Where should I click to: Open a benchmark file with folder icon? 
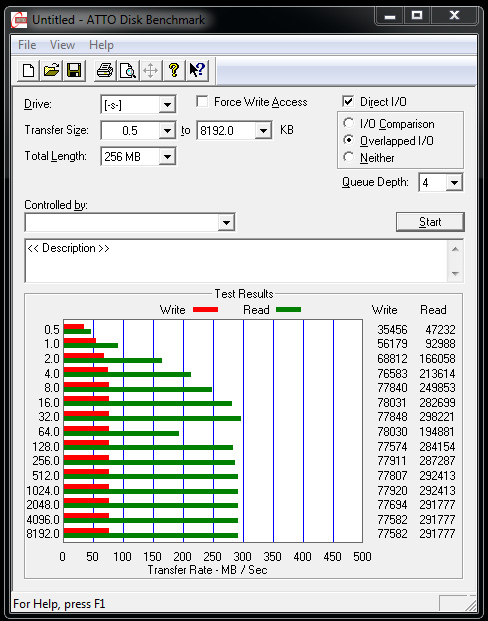pyautogui.click(x=51, y=71)
